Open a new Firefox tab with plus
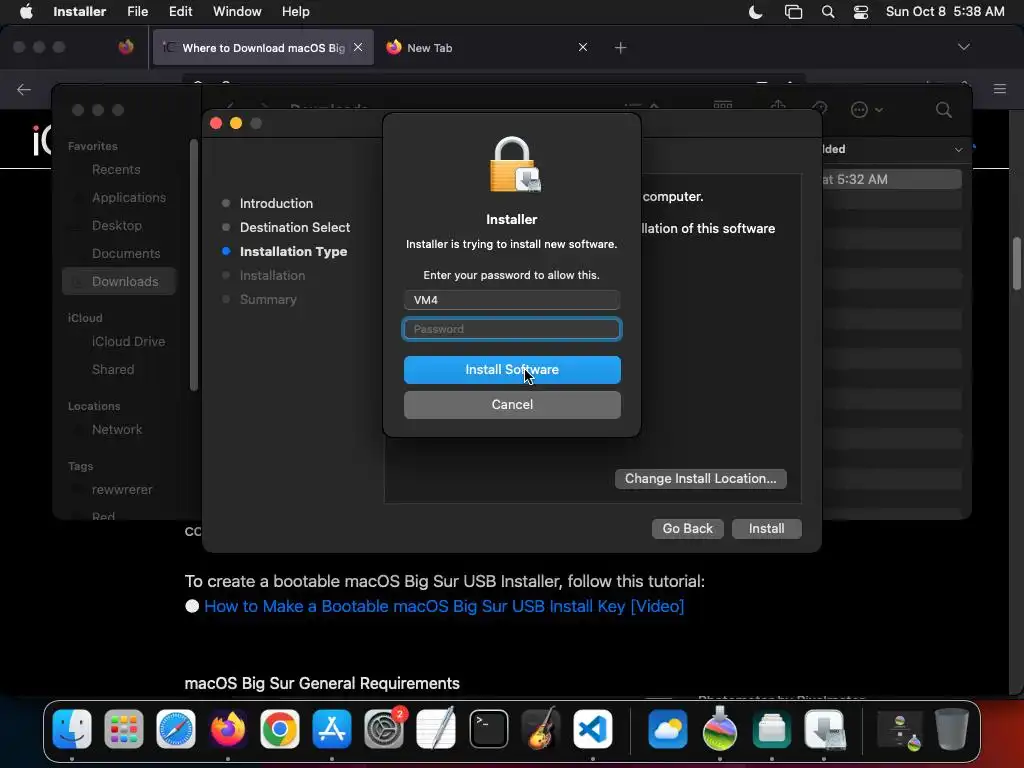The image size is (1024, 768). click(620, 48)
